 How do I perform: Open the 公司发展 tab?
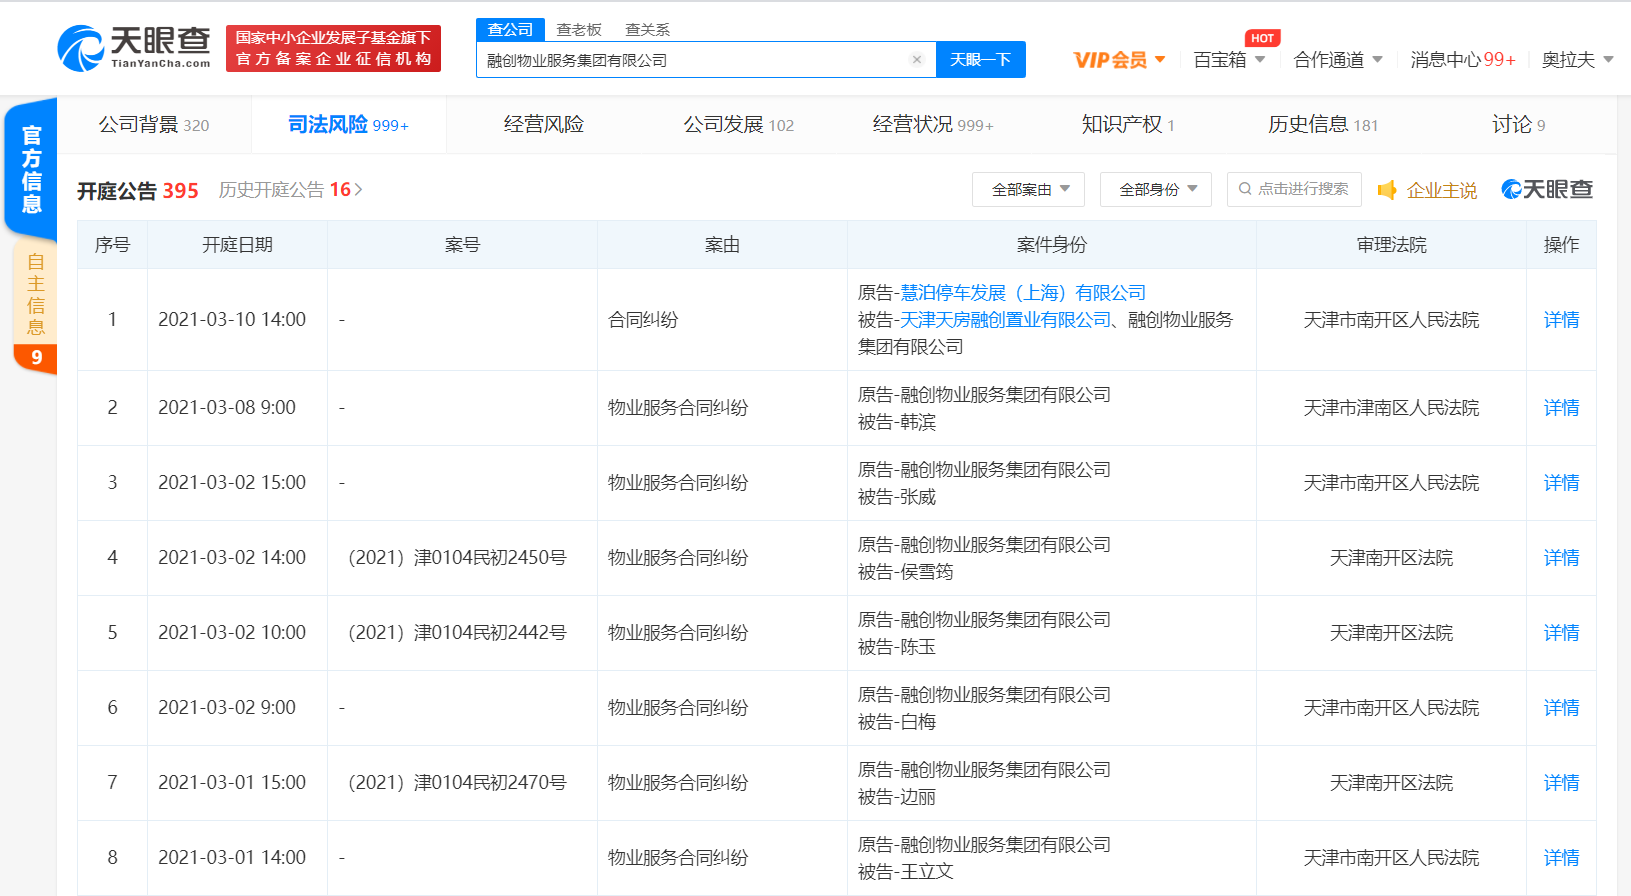738,125
